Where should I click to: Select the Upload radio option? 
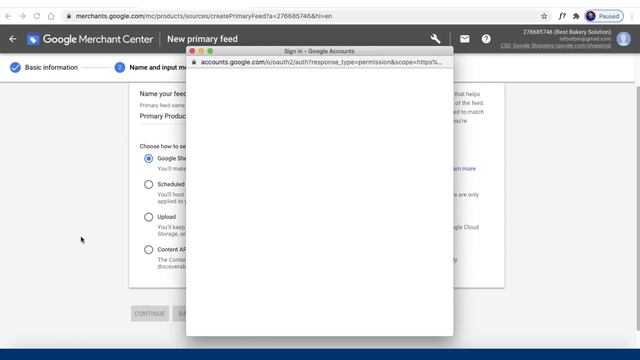[x=149, y=217]
